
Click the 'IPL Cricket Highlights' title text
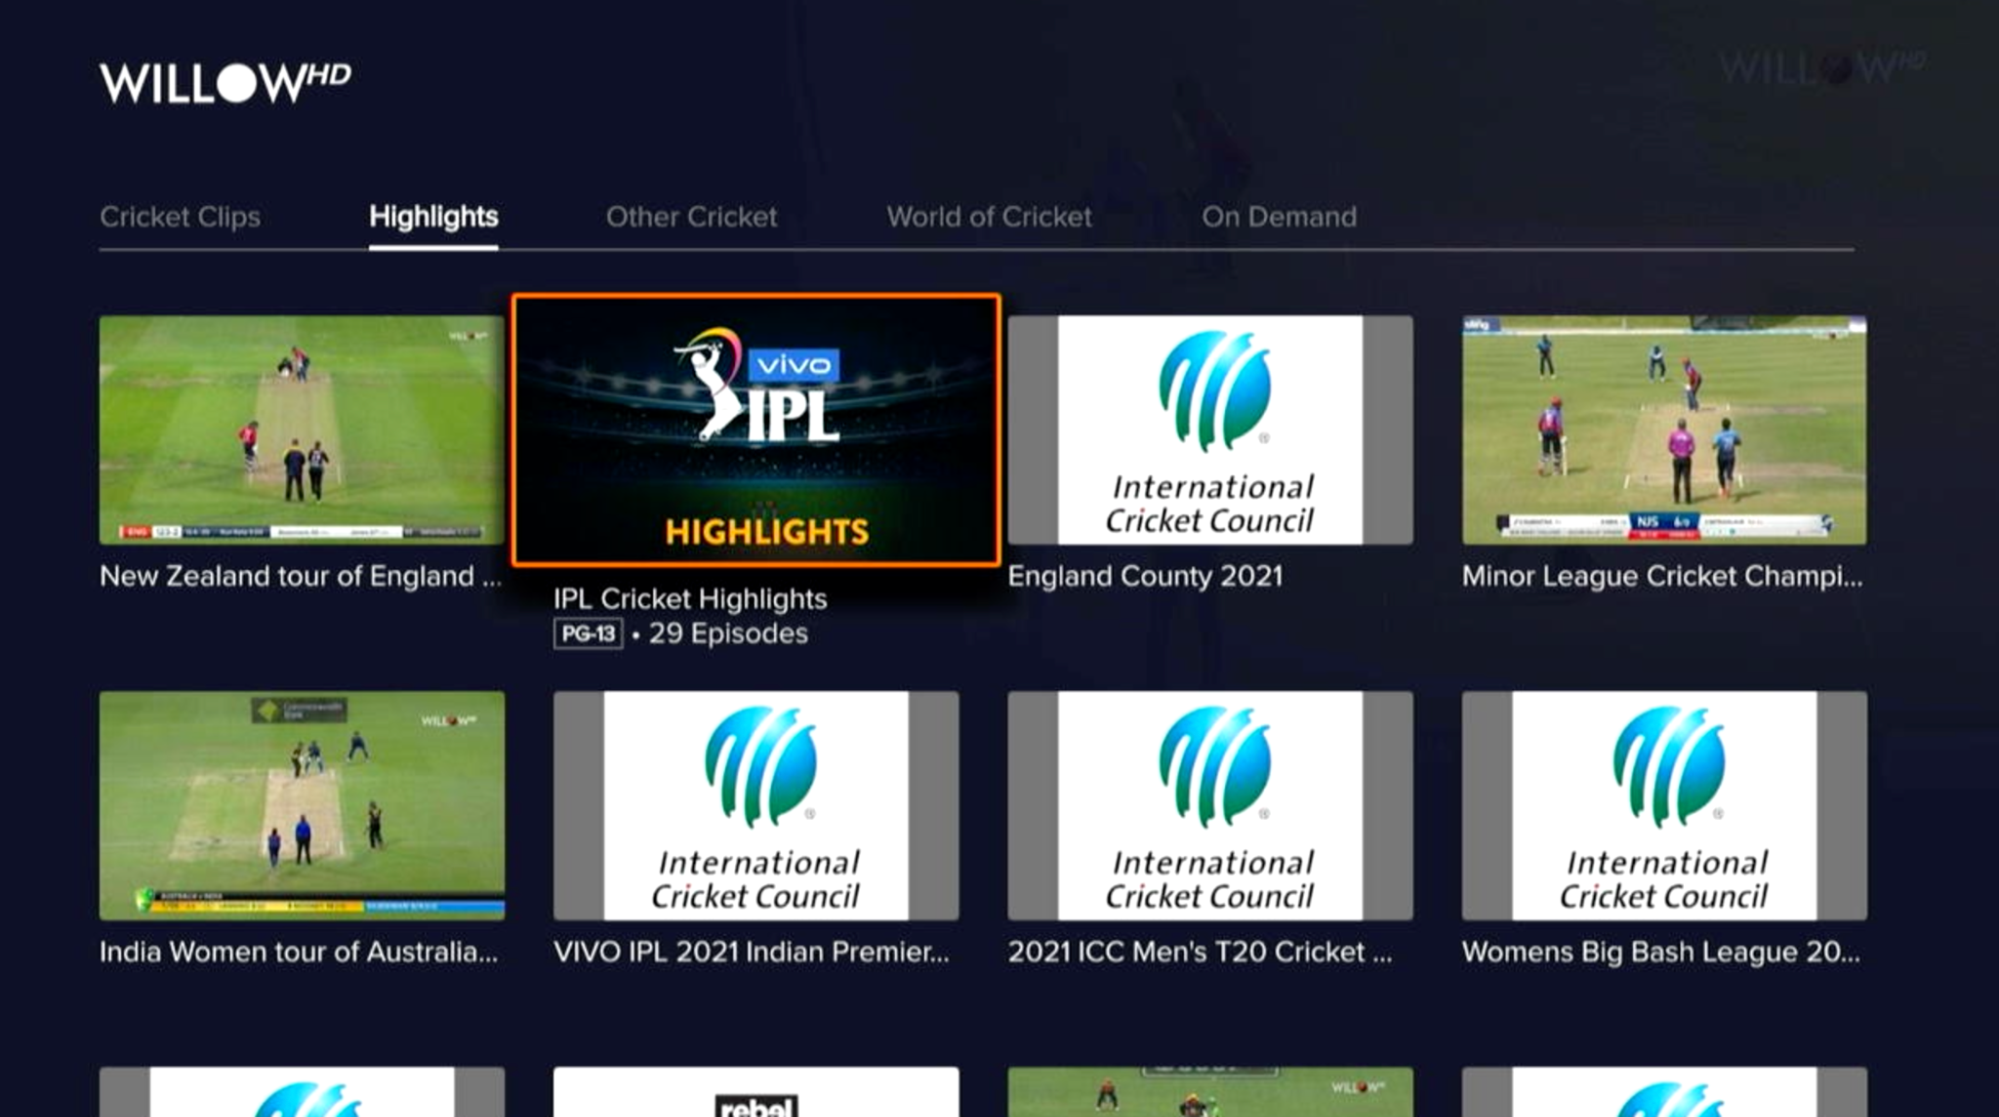[690, 599]
